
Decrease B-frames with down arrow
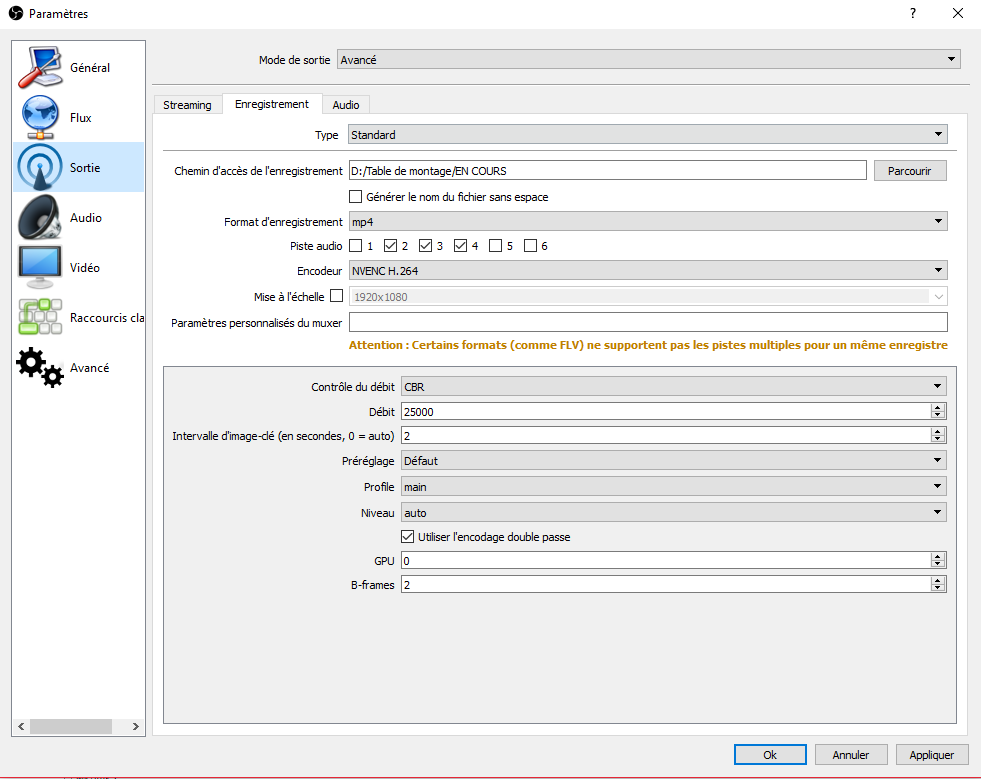click(938, 588)
